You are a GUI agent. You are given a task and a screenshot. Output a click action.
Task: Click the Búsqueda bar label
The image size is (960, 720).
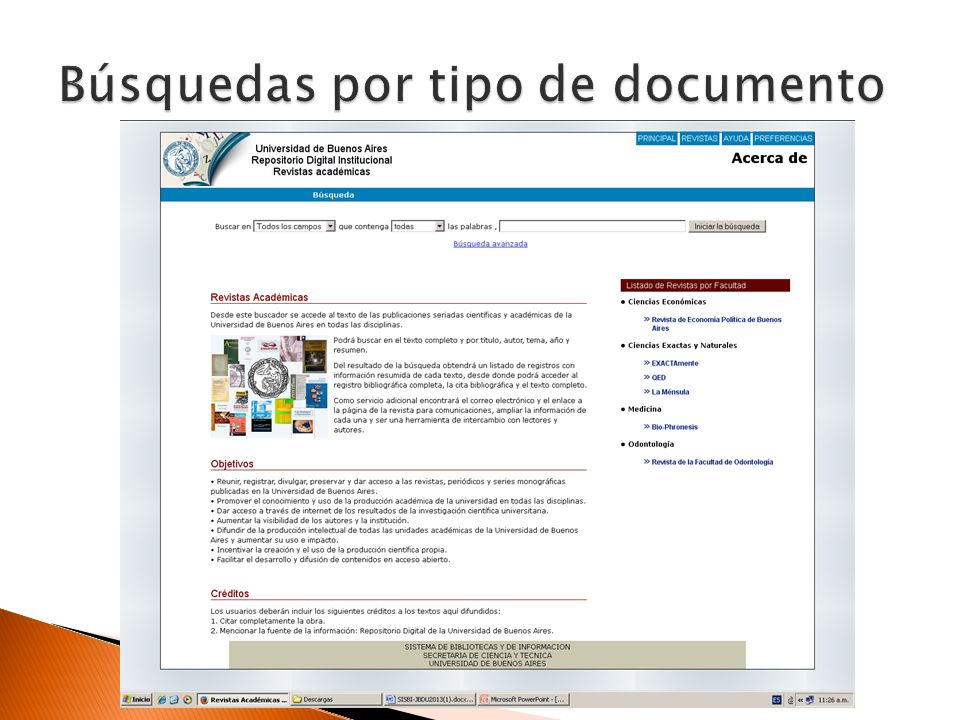pos(333,195)
